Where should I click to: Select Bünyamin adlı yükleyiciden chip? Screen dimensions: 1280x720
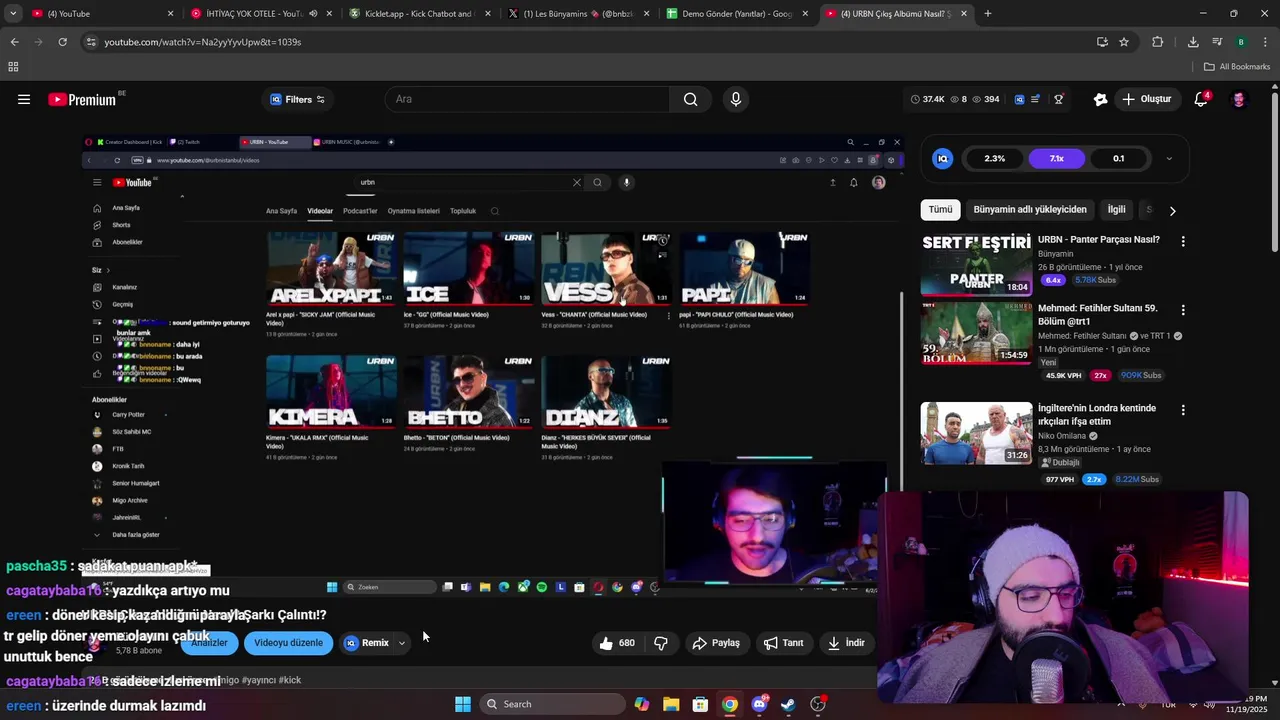click(1030, 210)
